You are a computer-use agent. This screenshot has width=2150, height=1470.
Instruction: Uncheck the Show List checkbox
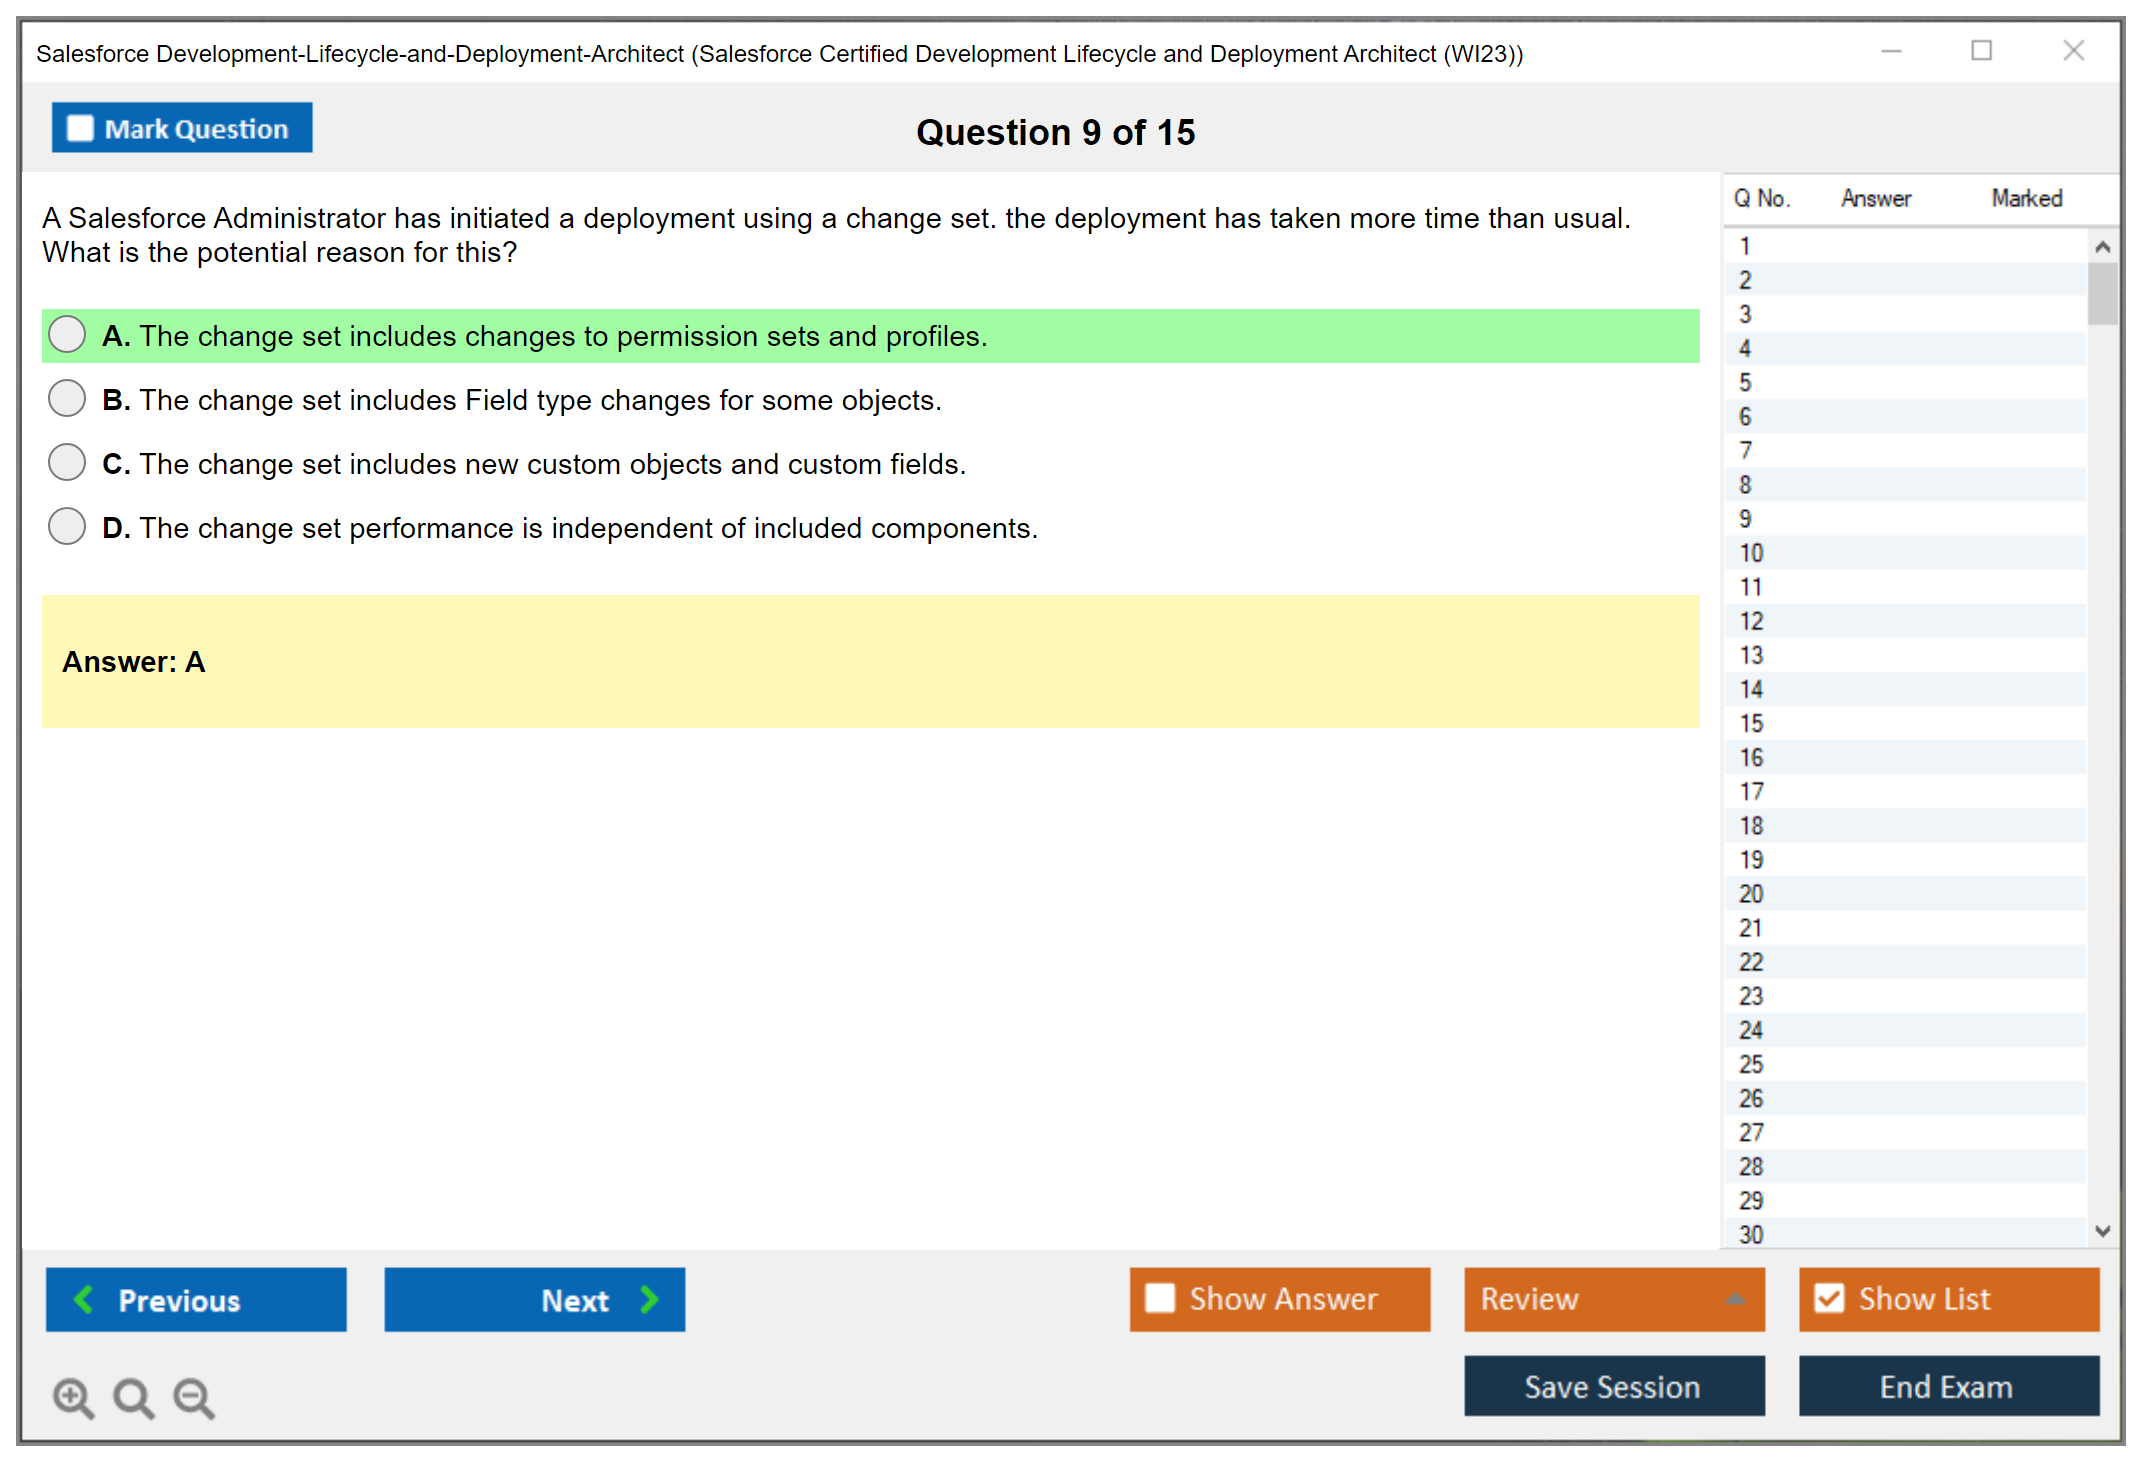(1829, 1298)
